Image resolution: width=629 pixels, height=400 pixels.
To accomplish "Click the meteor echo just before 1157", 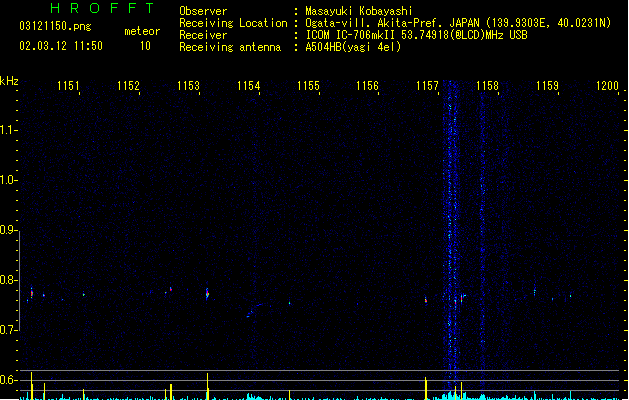I will click(x=426, y=300).
